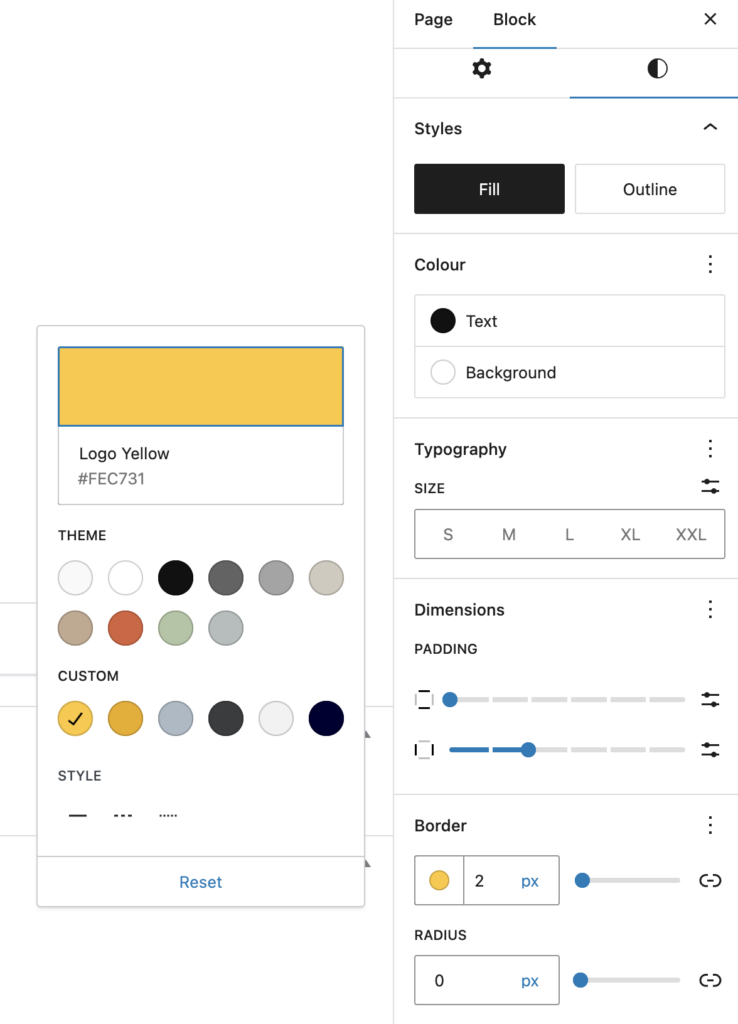Viewport: 738px width, 1024px height.
Task: Select the dashed border style
Action: click(x=123, y=816)
